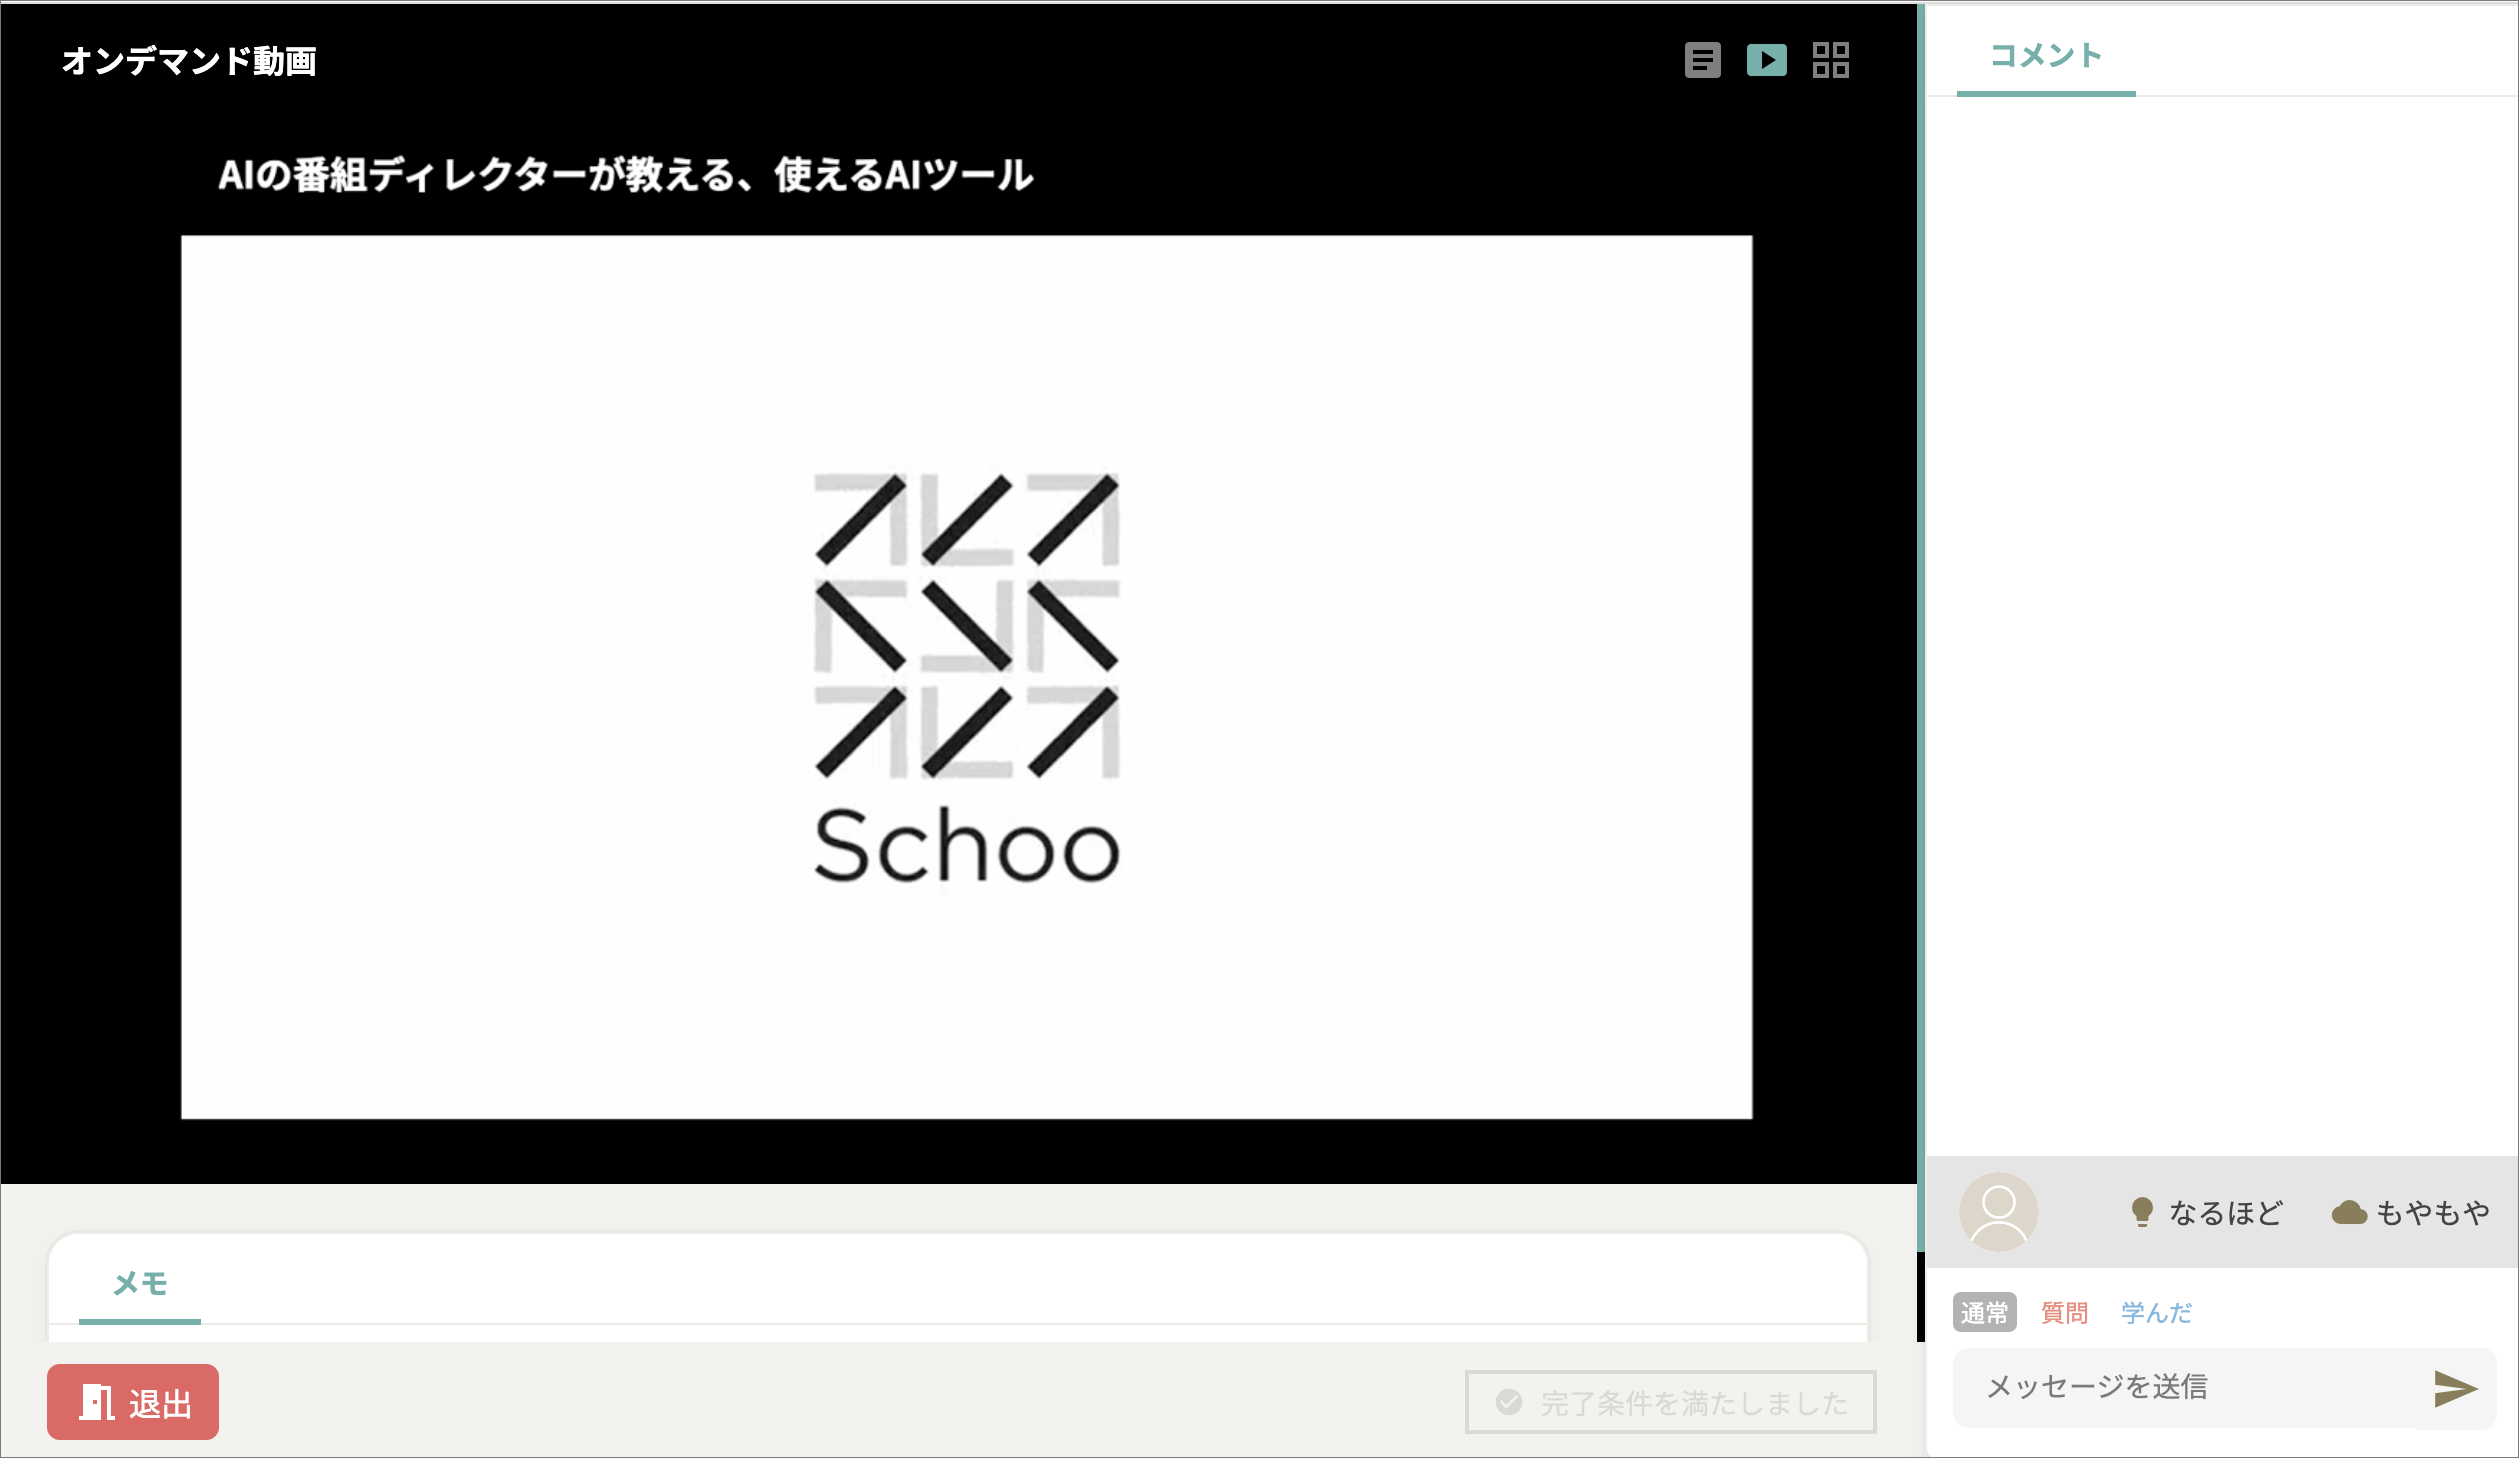Select the 学んだ comment type

coord(2156,1312)
